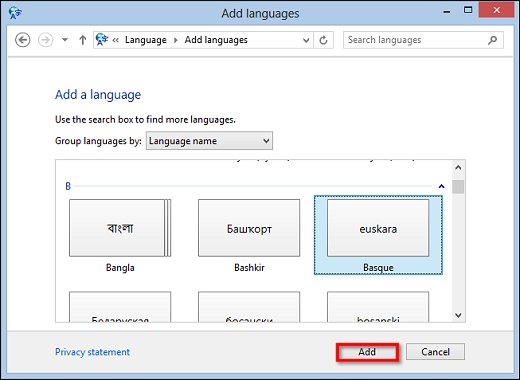Go up one level with Up arrow

click(x=82, y=40)
